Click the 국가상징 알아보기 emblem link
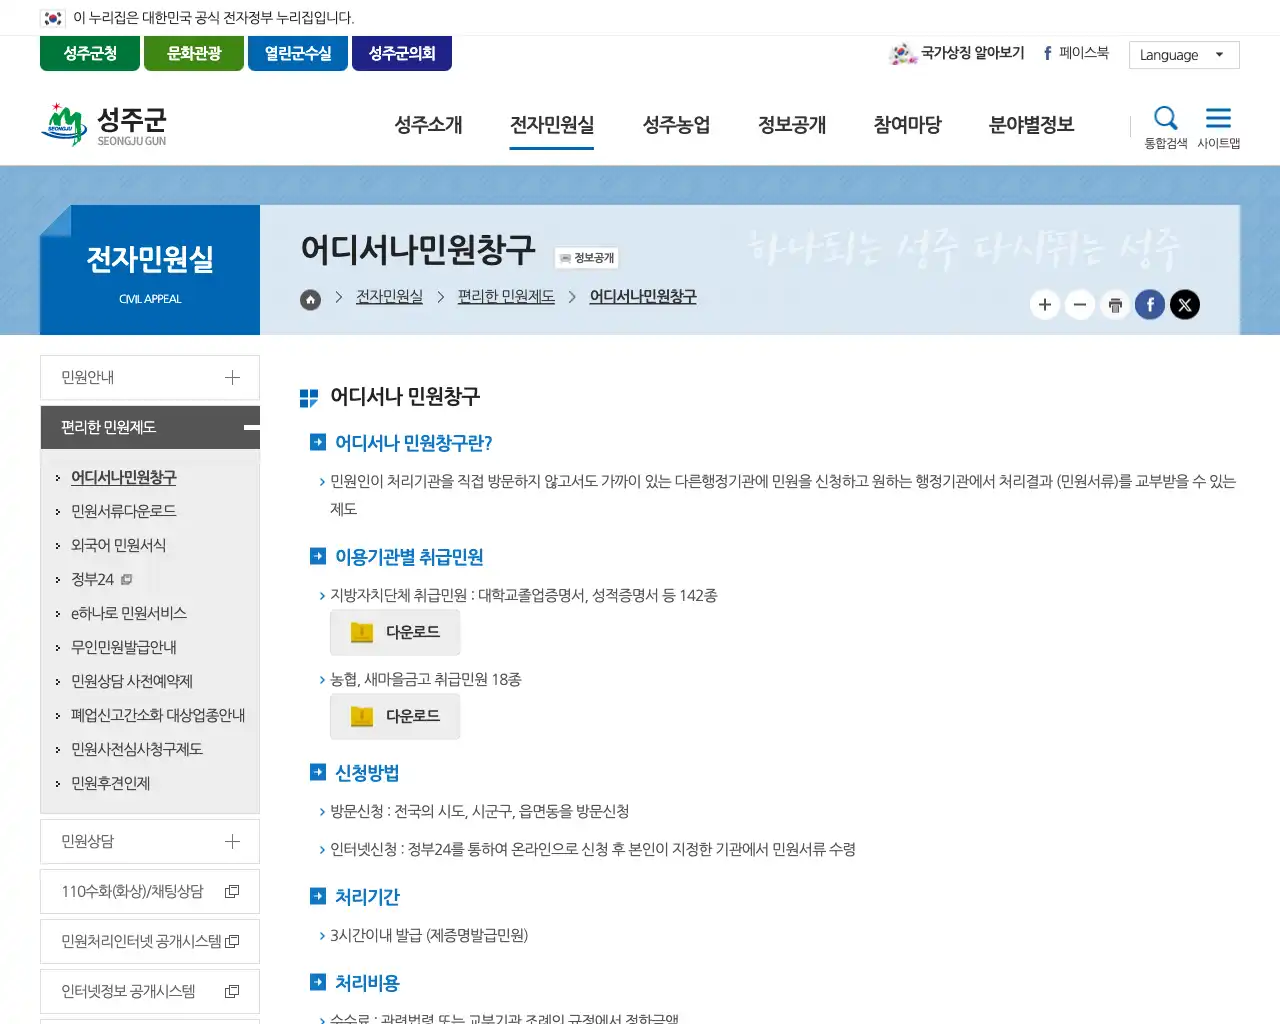Screen dimensions: 1280x1024 957,53
